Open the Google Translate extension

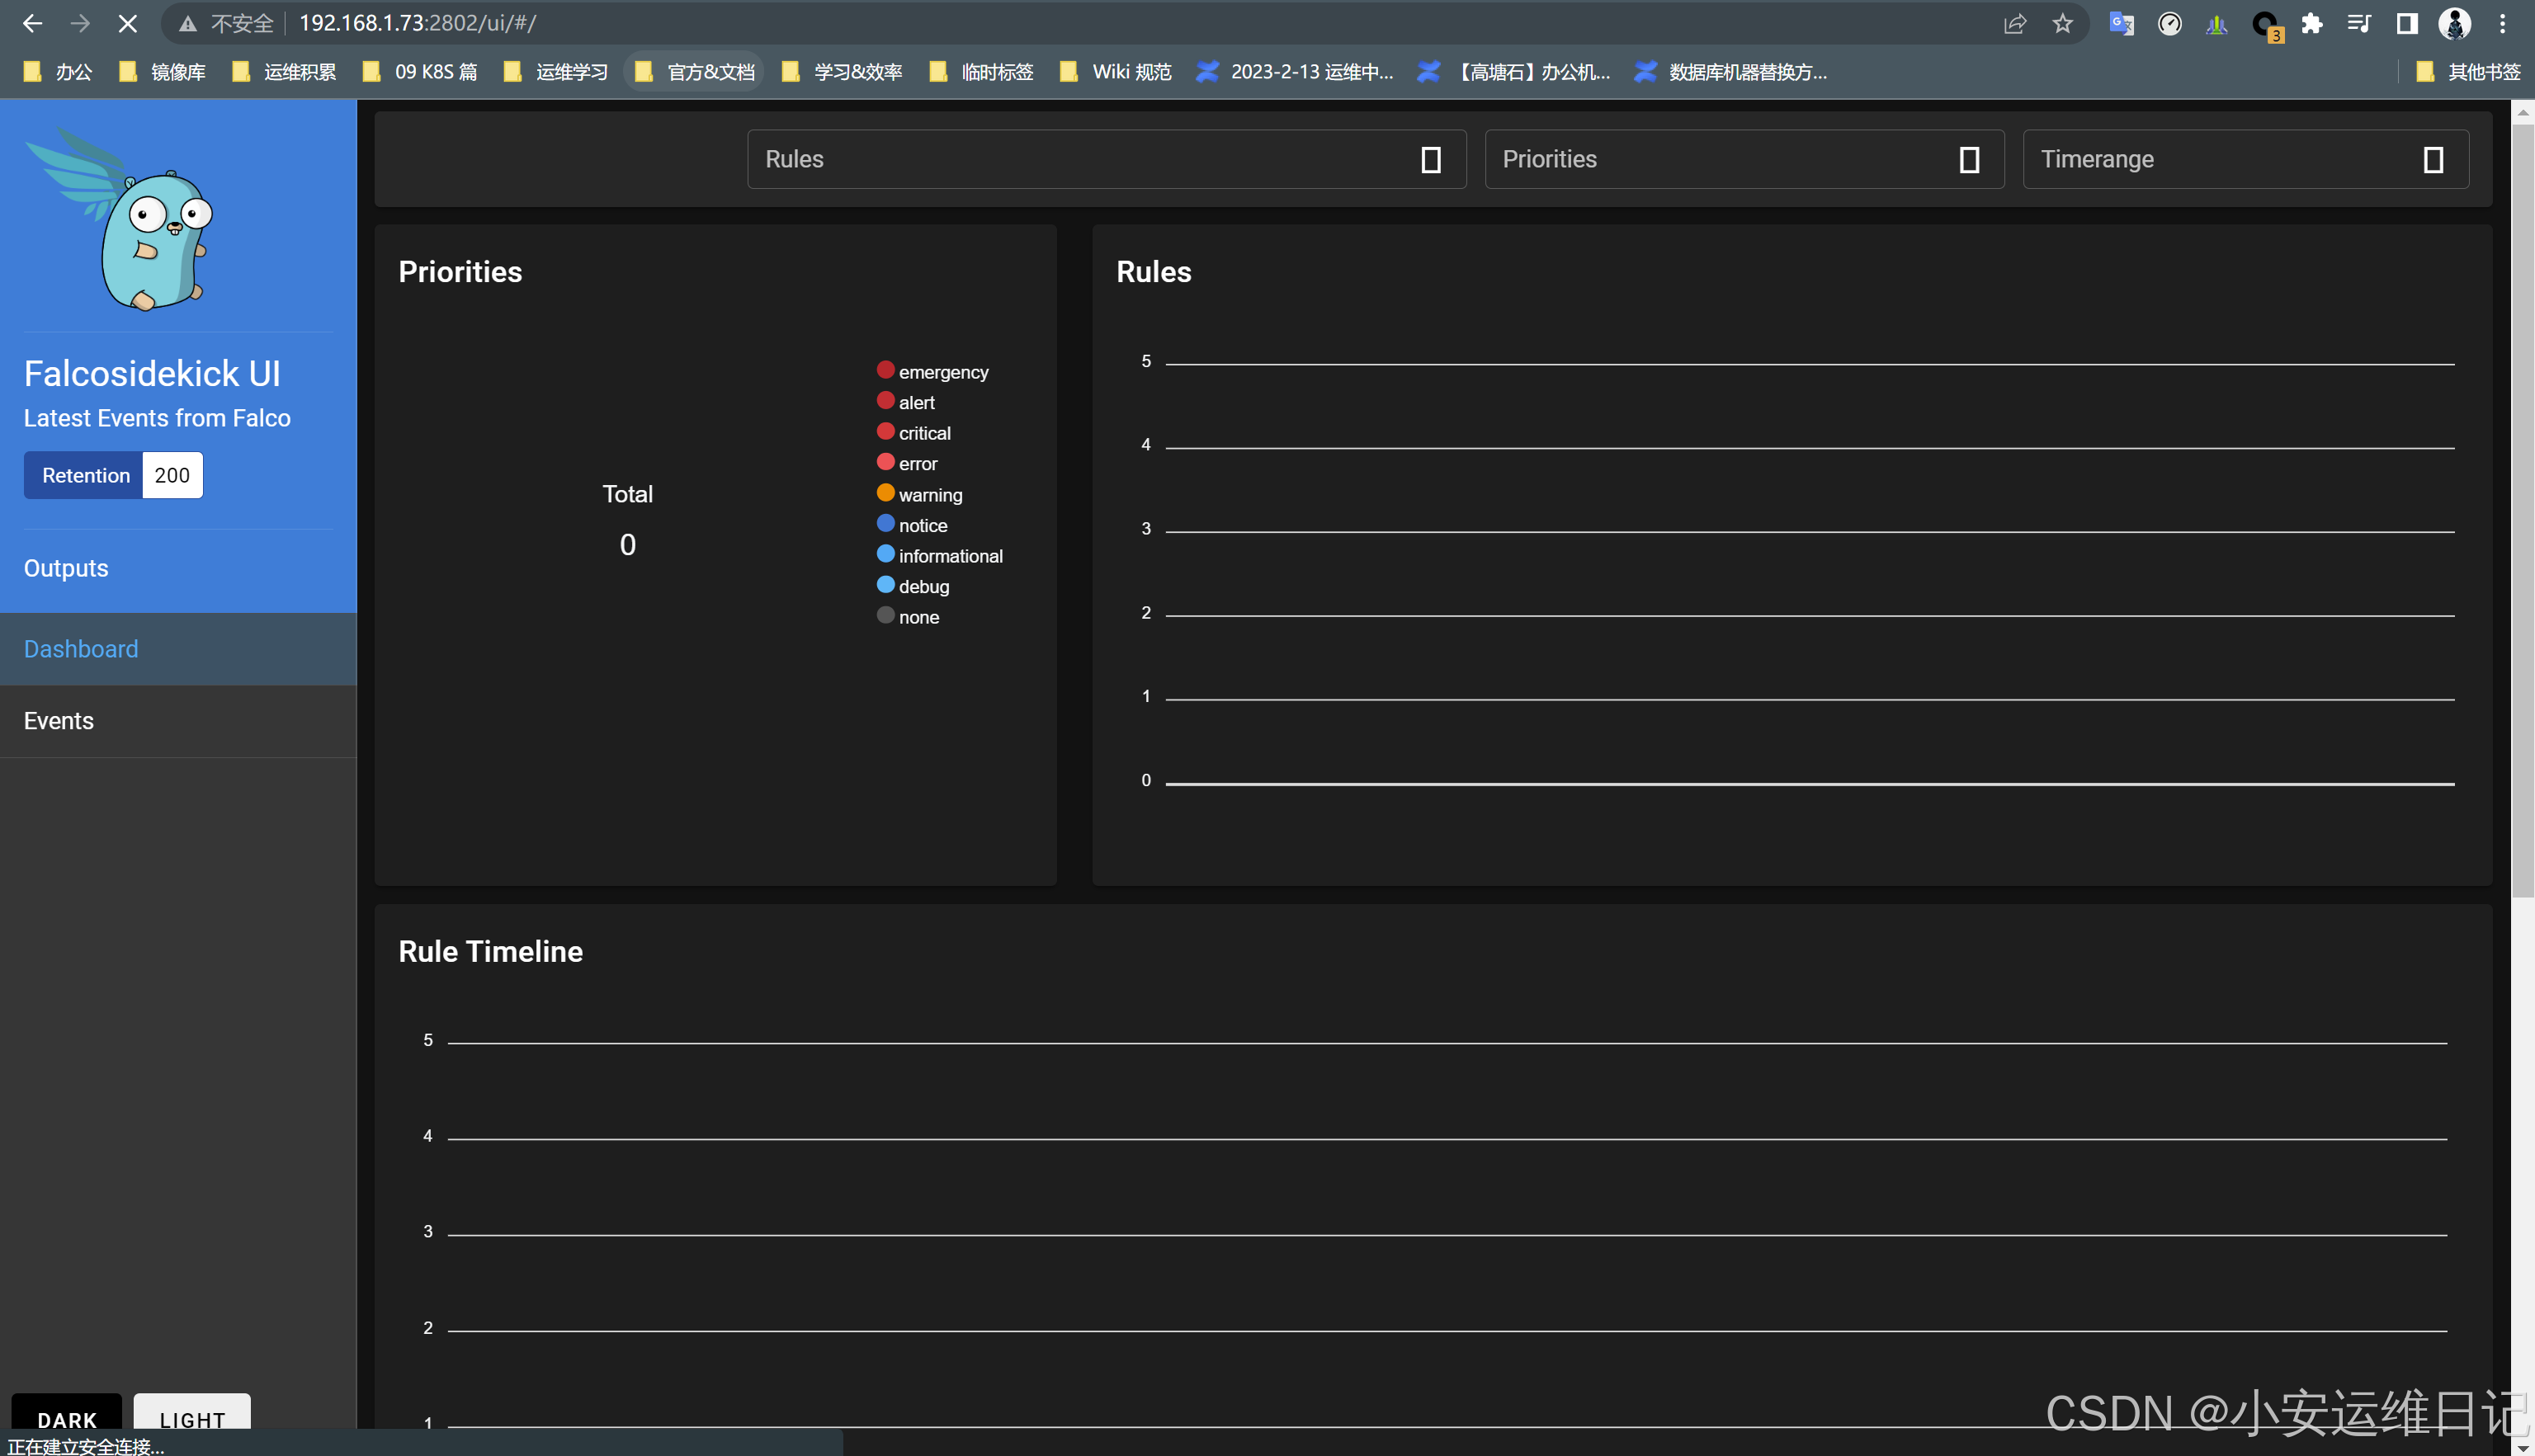coord(2121,23)
